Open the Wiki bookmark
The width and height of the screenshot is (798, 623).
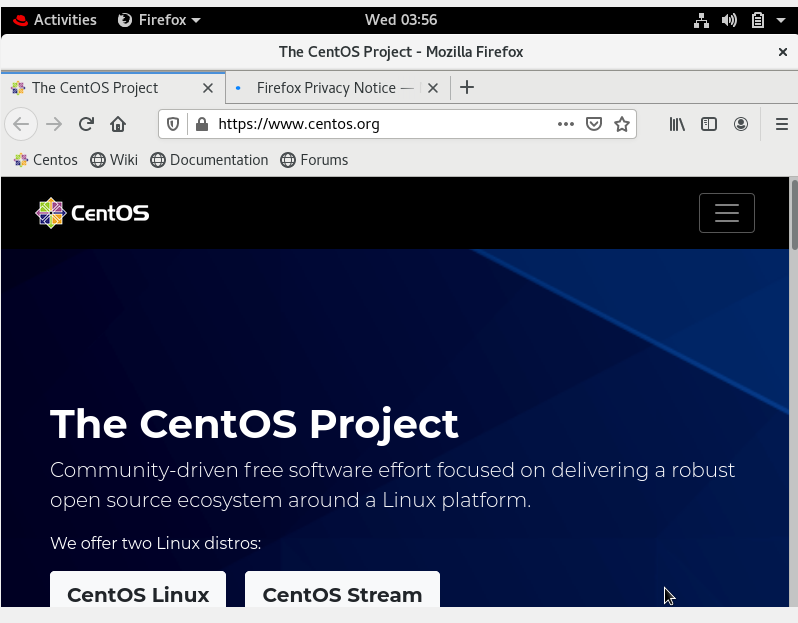pyautogui.click(x=114, y=160)
